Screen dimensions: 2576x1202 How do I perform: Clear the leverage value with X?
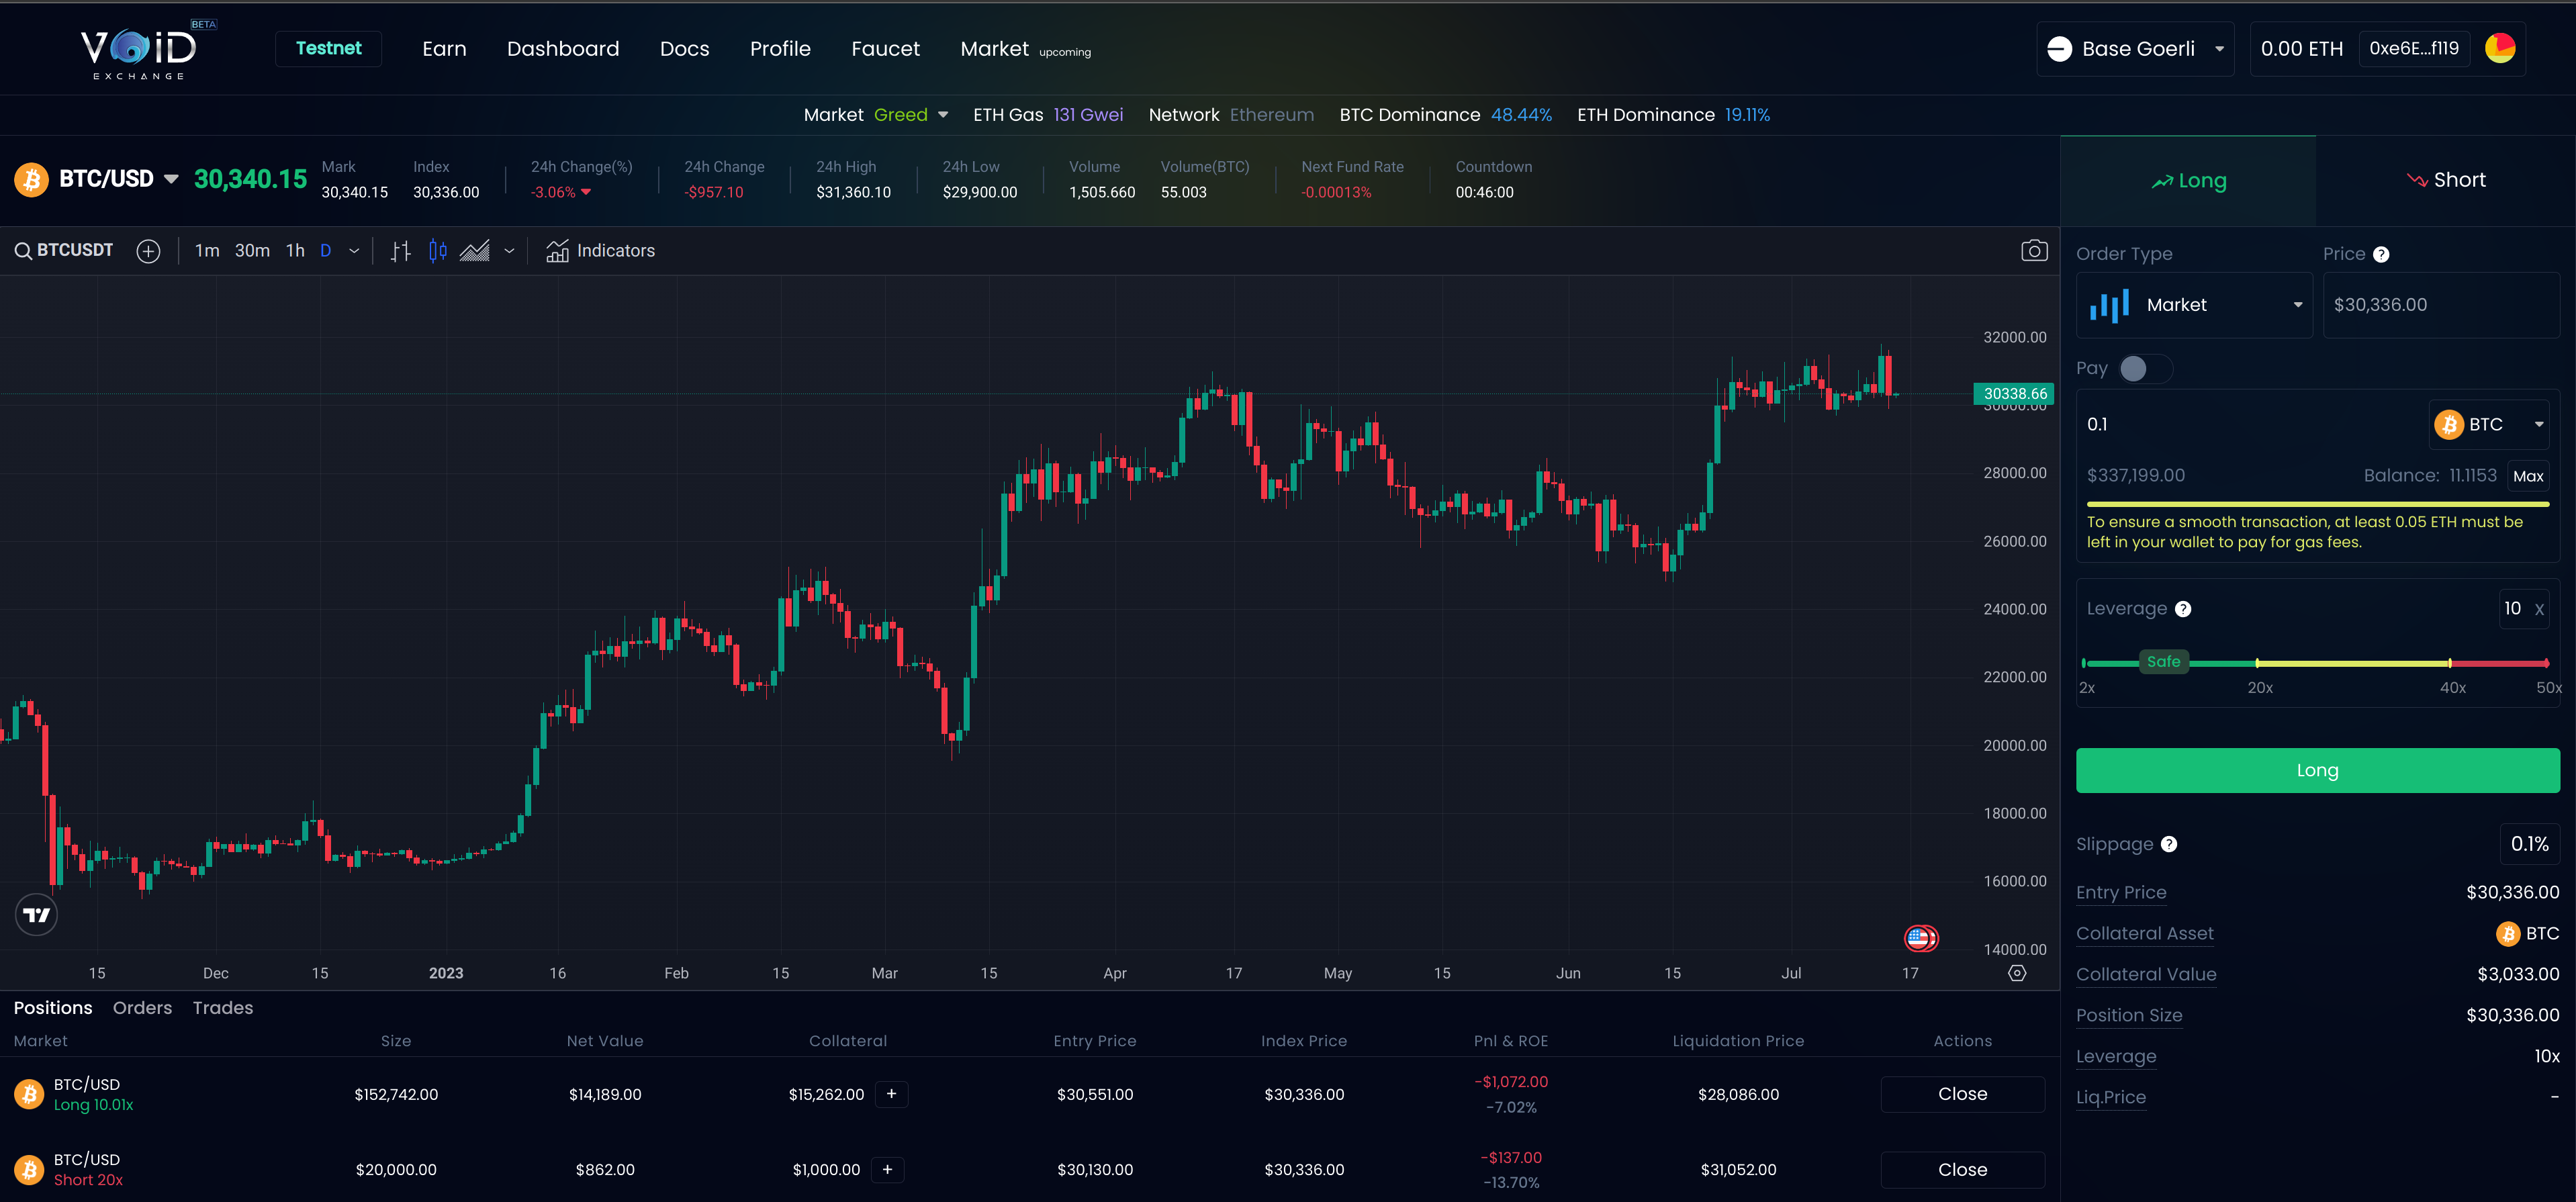2539,609
